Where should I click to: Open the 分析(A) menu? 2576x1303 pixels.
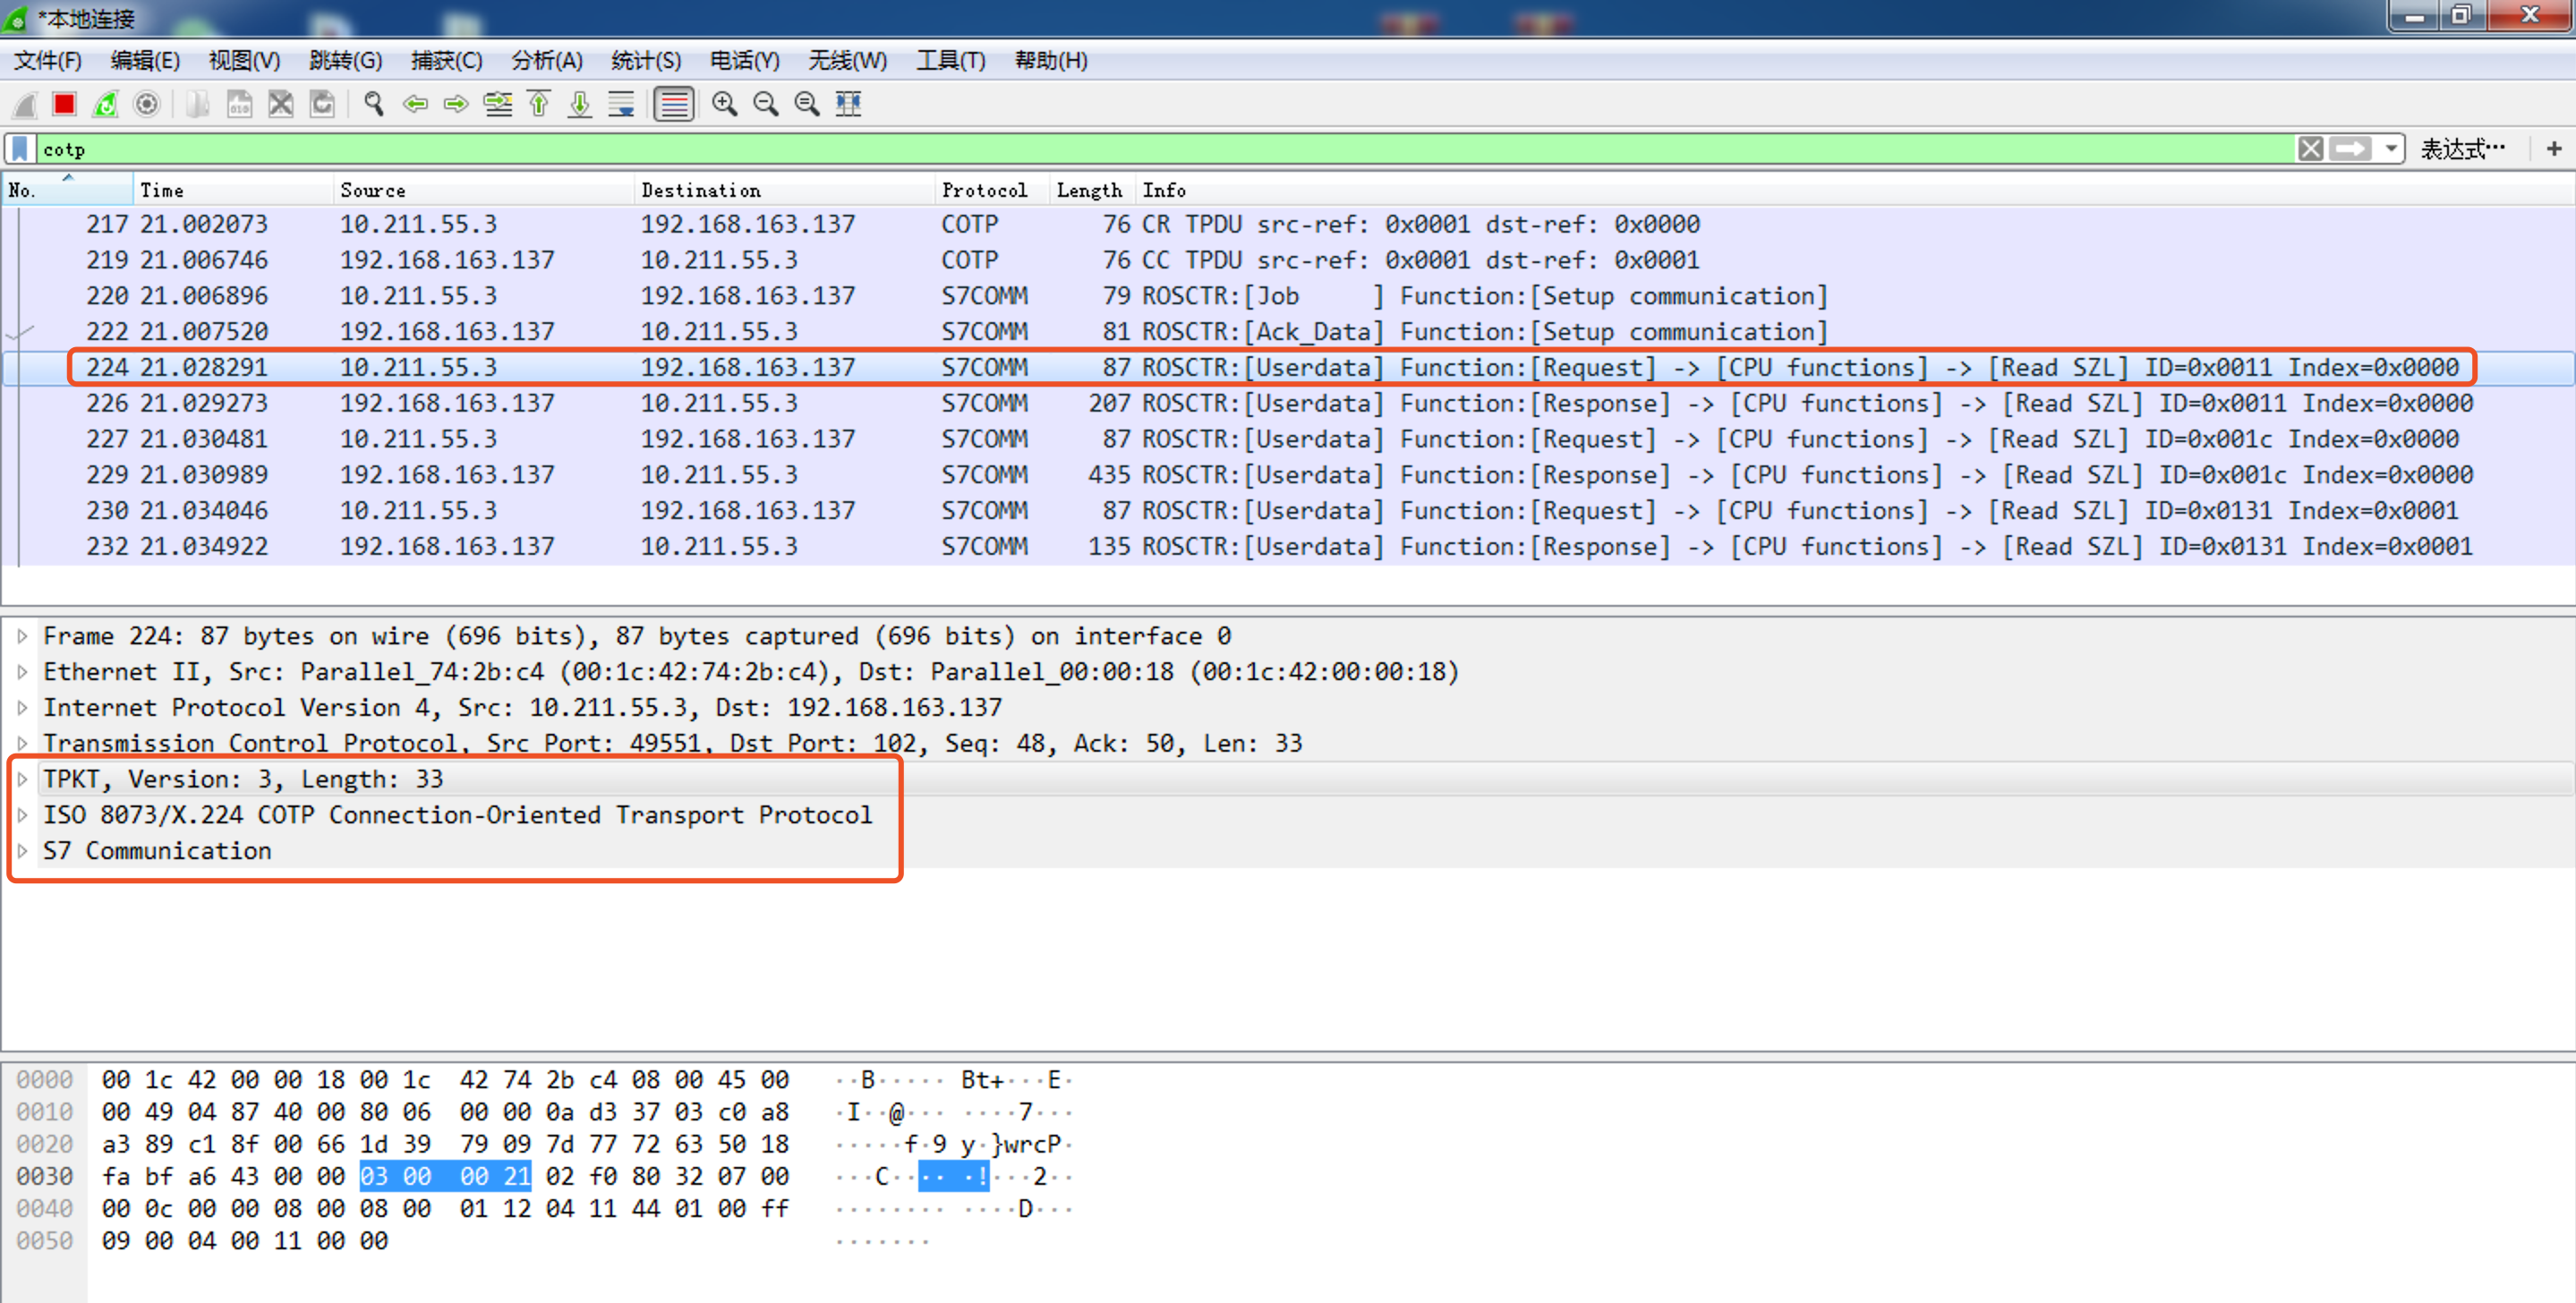547,61
